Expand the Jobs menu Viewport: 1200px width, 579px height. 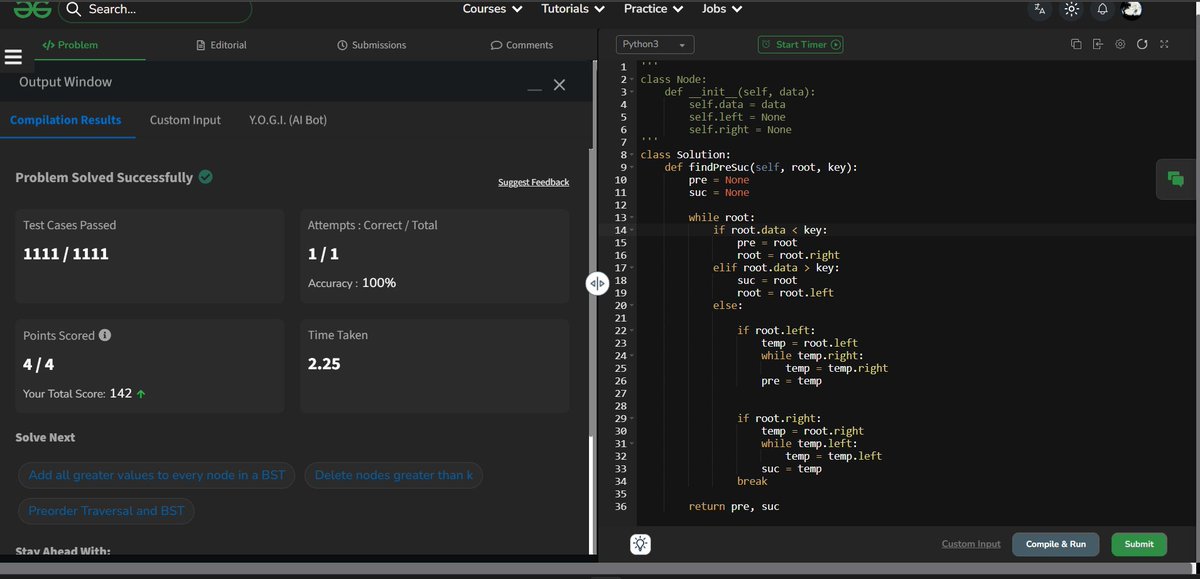tap(722, 9)
